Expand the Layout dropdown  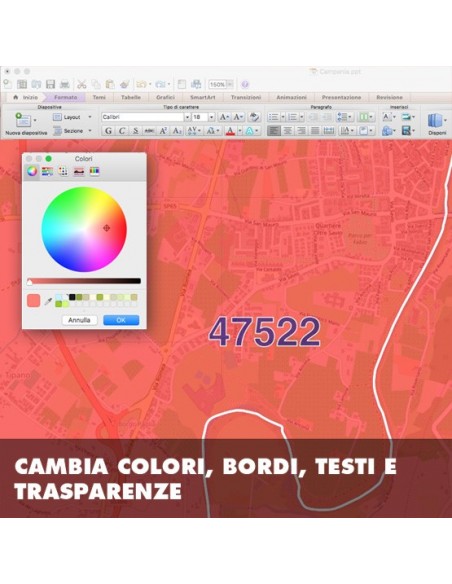[90, 117]
